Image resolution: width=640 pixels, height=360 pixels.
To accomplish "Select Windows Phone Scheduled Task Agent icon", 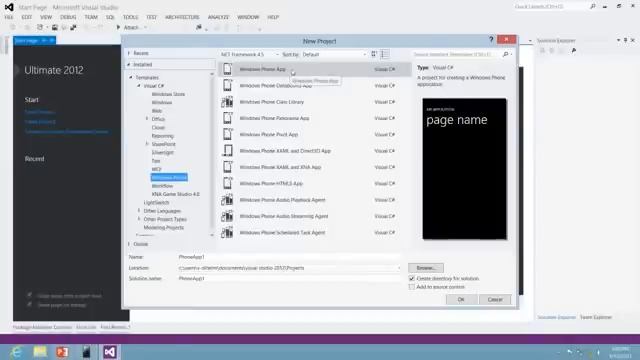I will [x=227, y=233].
